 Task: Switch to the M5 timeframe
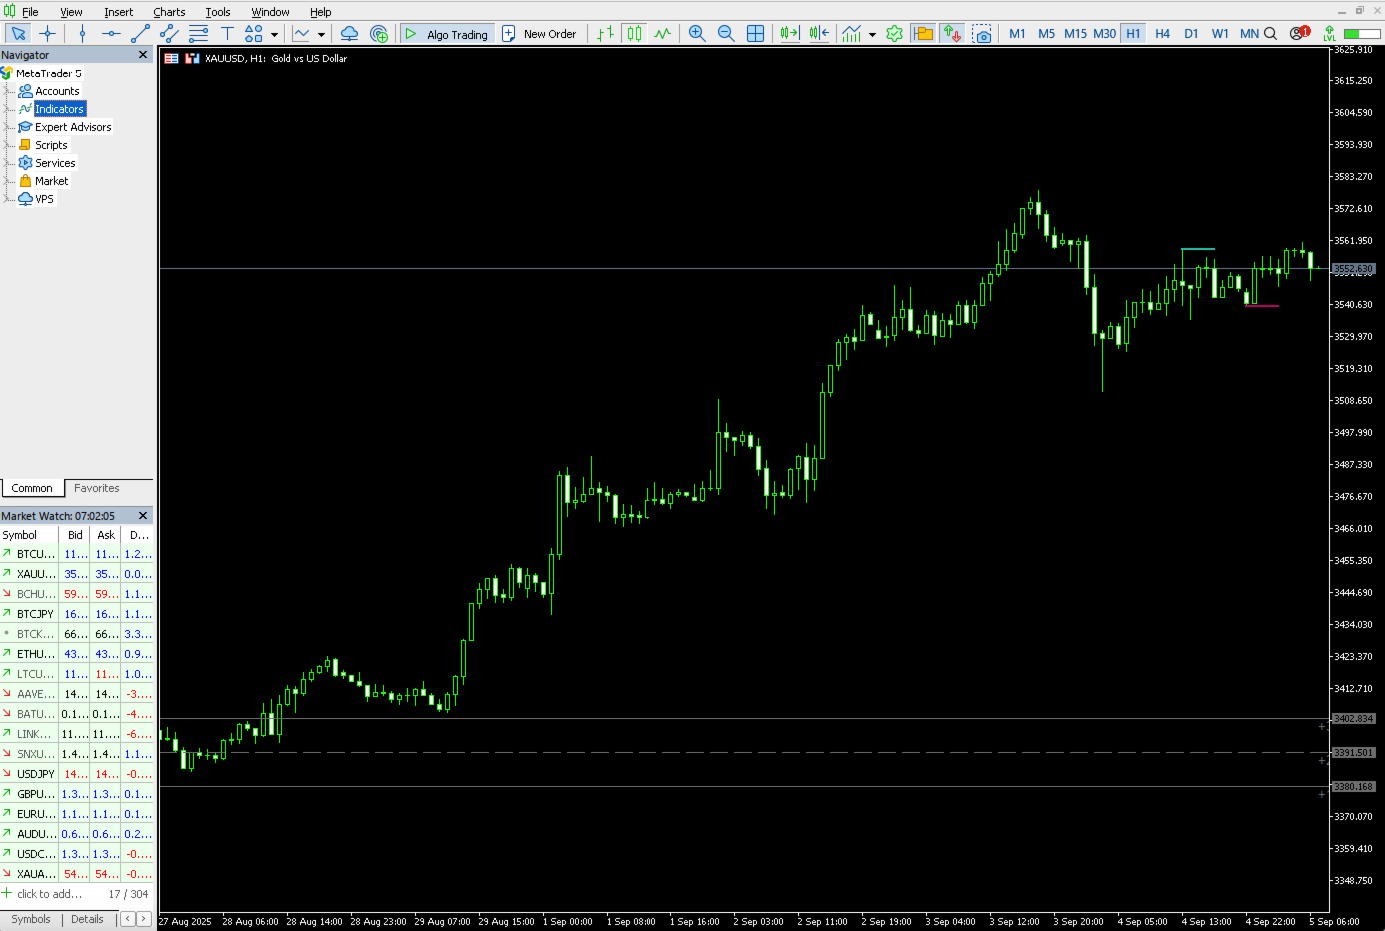tap(1046, 33)
